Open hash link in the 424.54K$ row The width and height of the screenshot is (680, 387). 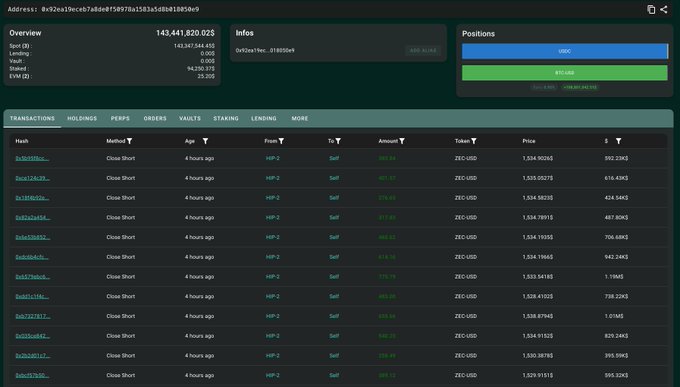pos(32,198)
